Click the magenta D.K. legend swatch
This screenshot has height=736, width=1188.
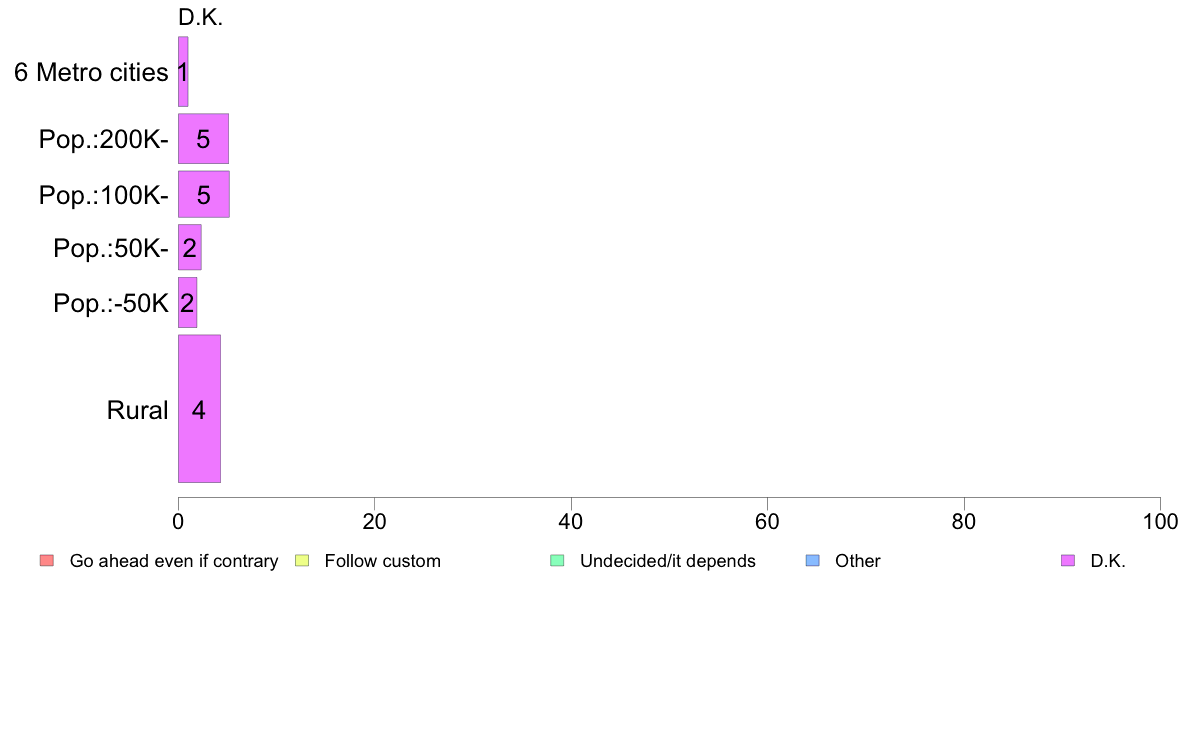[x=1068, y=561]
